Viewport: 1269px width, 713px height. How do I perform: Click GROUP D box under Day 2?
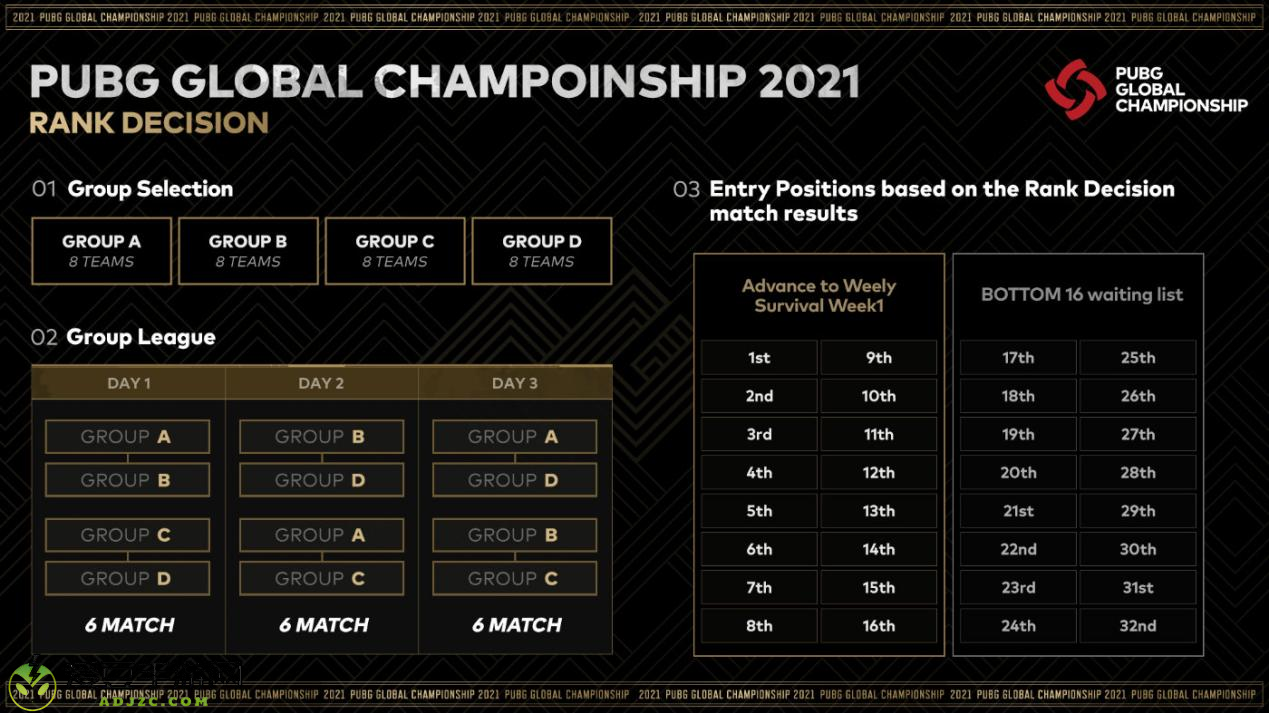[321, 480]
